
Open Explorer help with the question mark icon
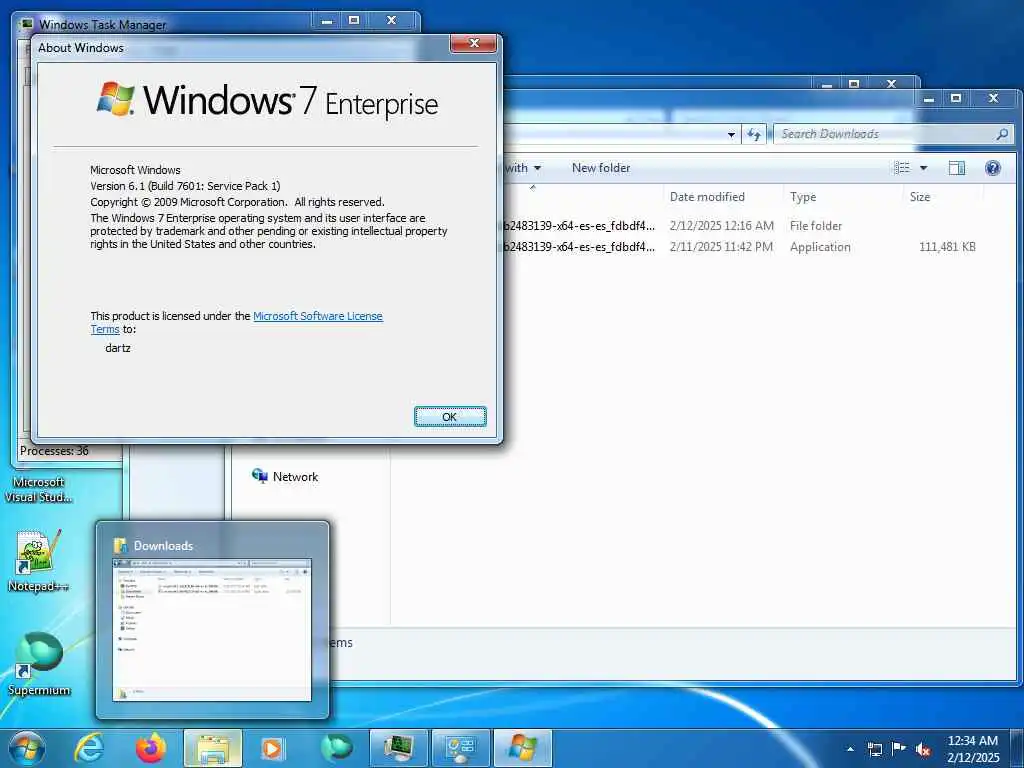pyautogui.click(x=993, y=168)
